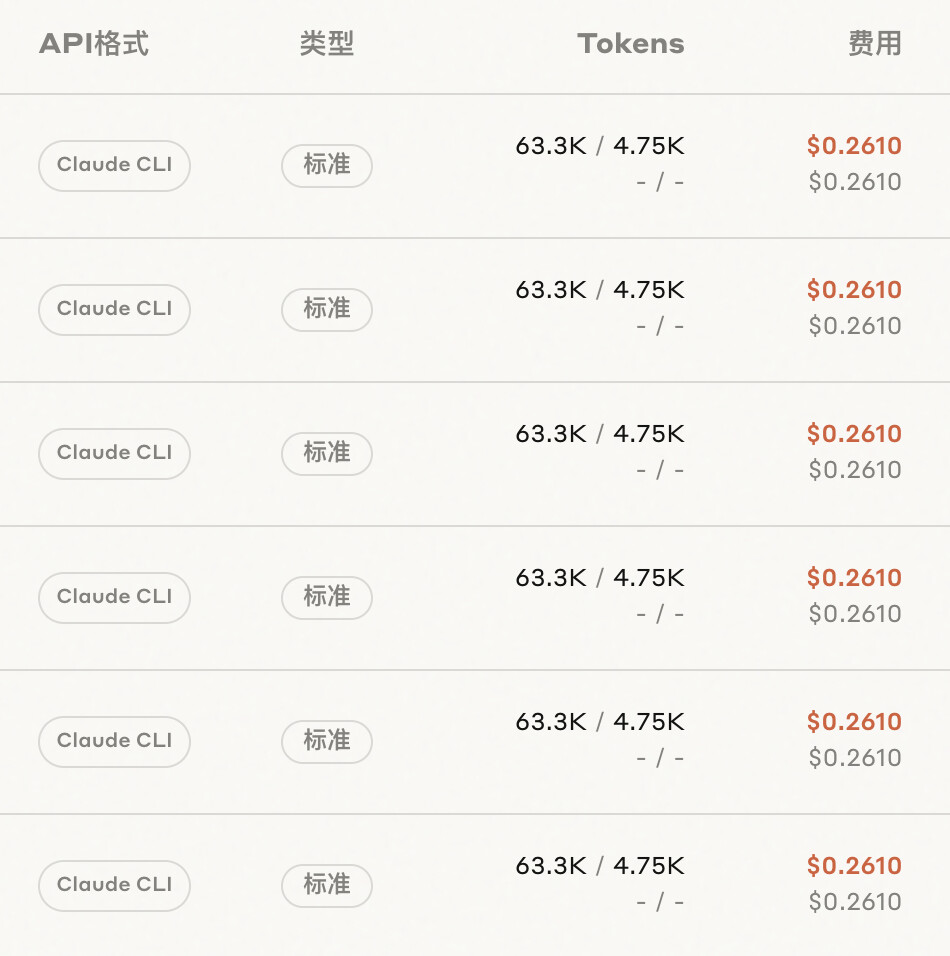Select the 标准 tag in third row
Image resolution: width=950 pixels, height=956 pixels.
[x=327, y=453]
